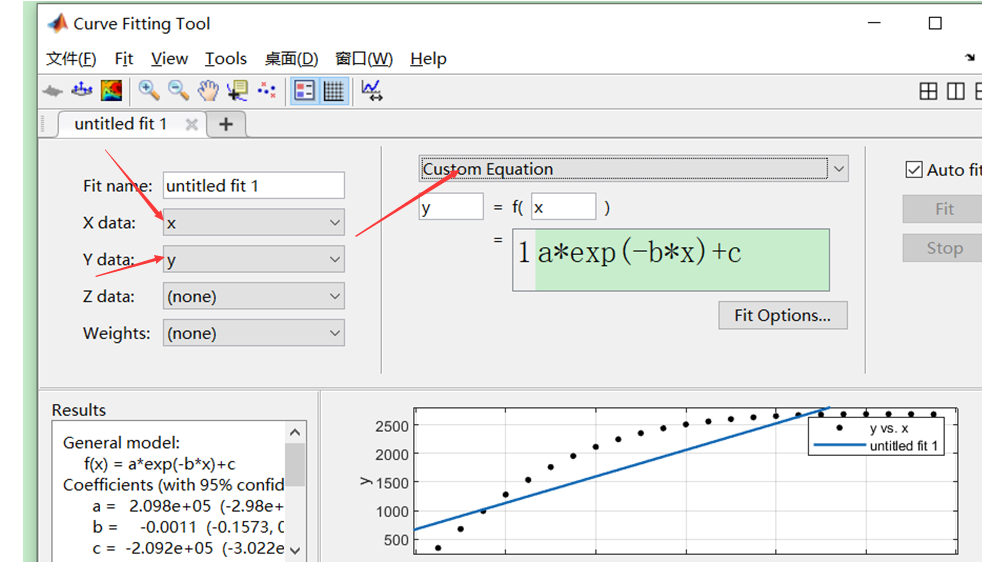
Task: Click the coefficient c = -2.092e+05 line
Action: pyautogui.click(x=188, y=548)
